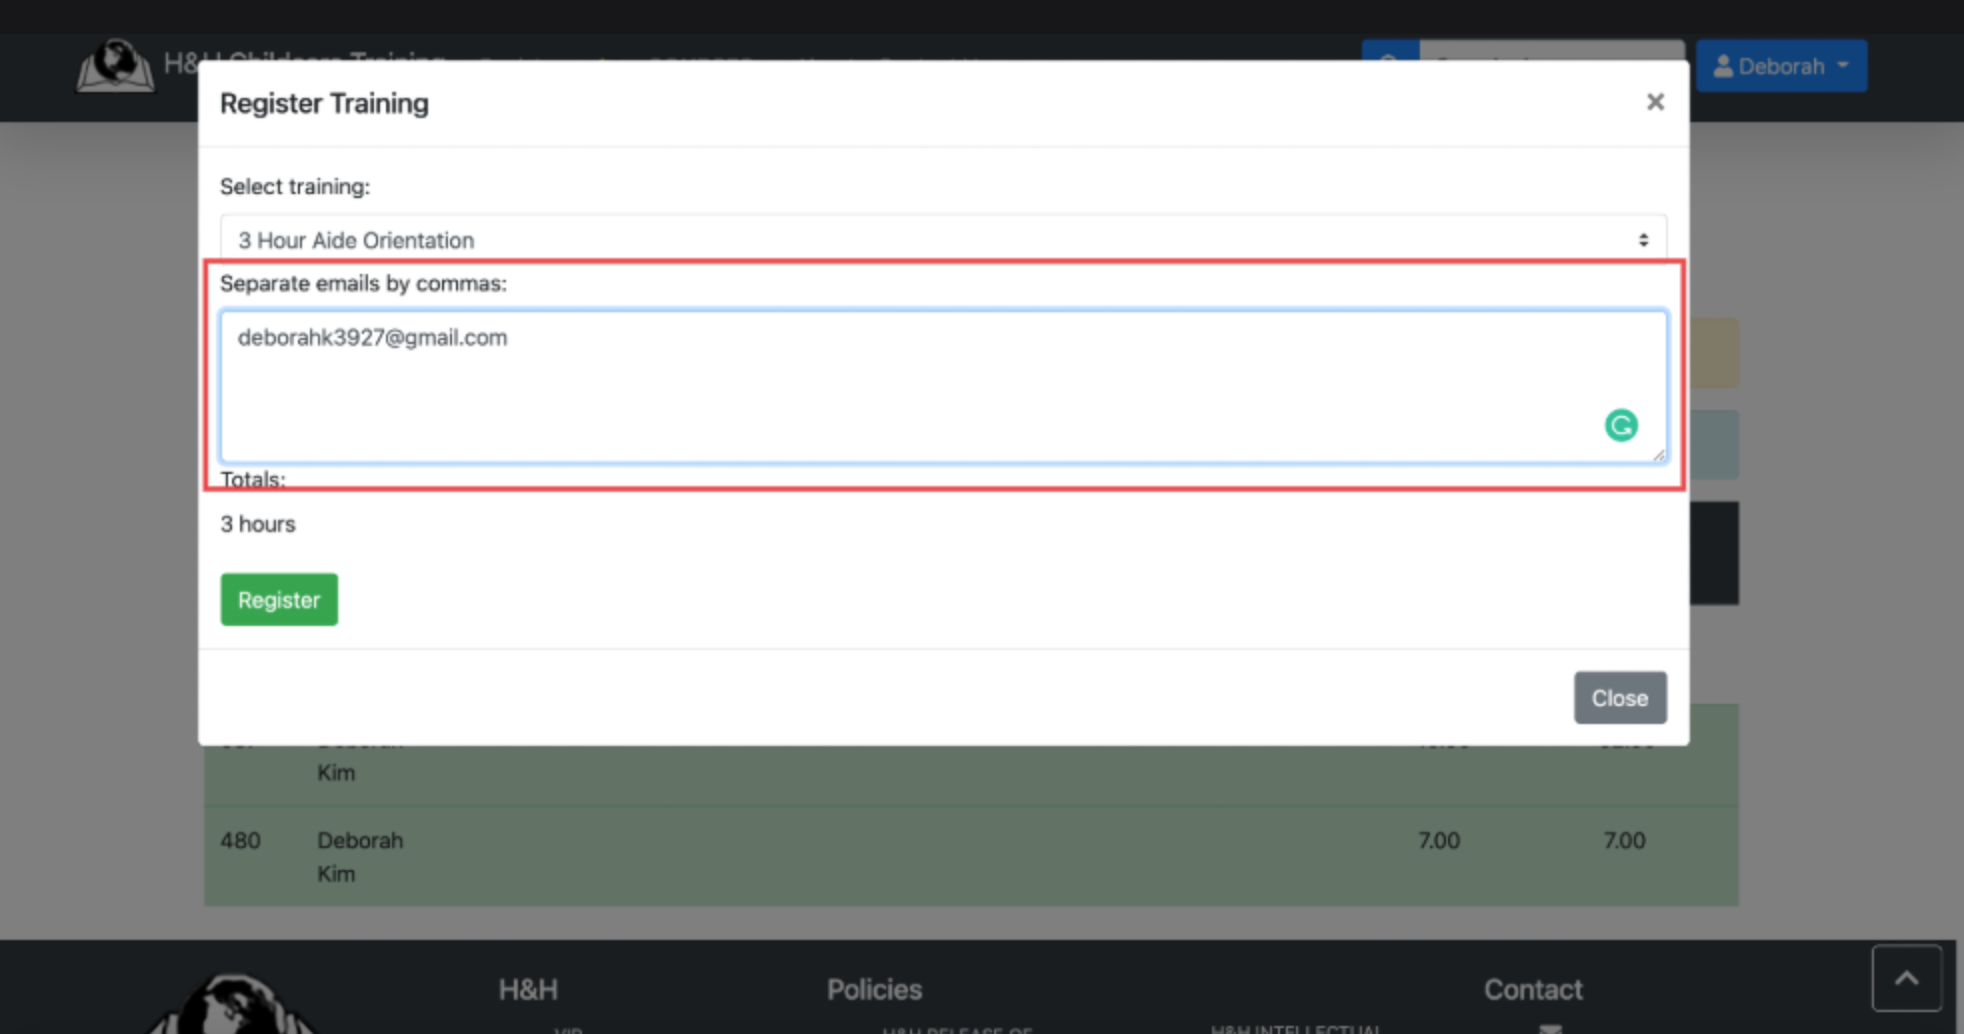Viewport: 1964px width, 1034px height.
Task: Click the globe logo in the footer
Action: 232,1005
